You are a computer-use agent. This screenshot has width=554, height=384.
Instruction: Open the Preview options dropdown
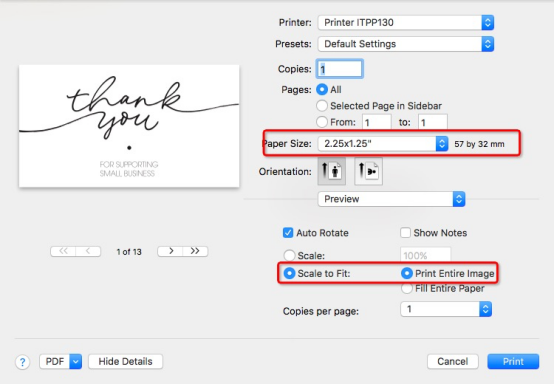(x=391, y=199)
